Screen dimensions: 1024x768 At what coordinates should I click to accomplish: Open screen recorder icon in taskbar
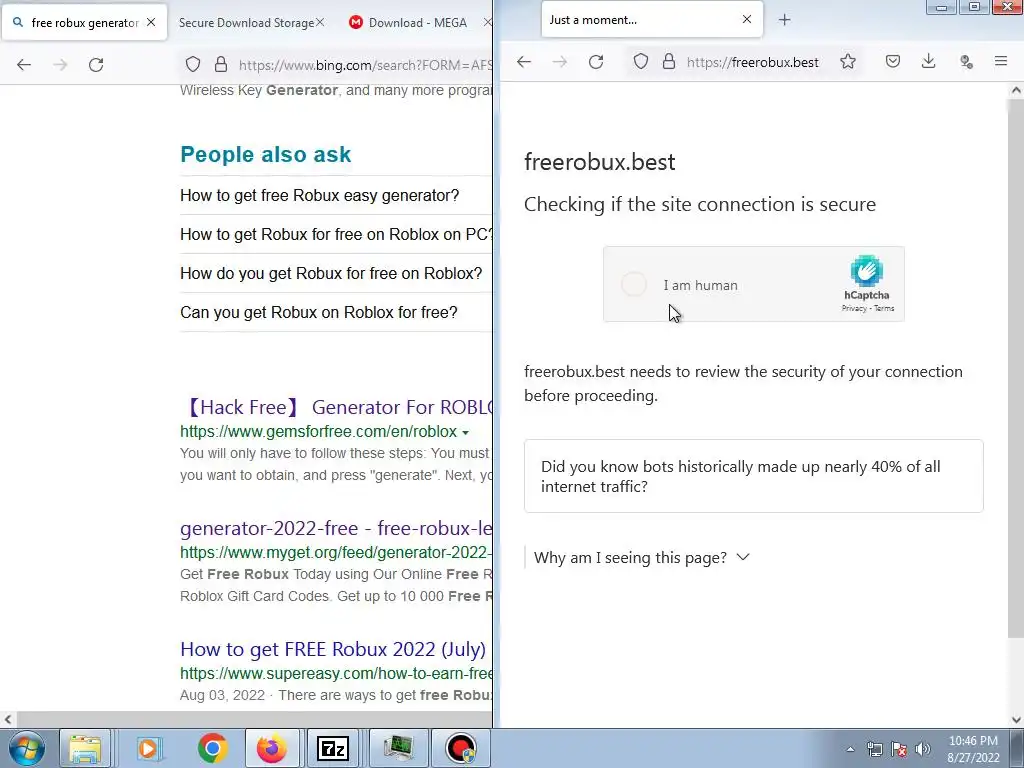pyautogui.click(x=461, y=748)
